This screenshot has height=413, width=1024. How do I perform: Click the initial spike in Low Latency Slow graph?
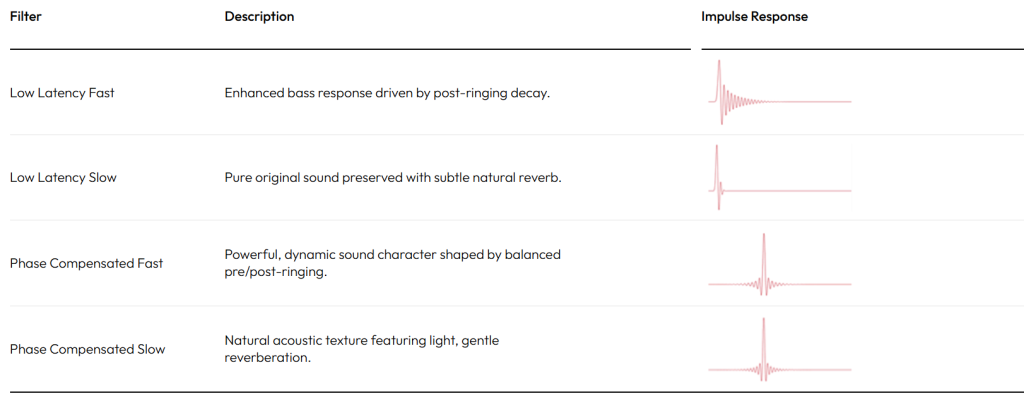click(x=716, y=167)
